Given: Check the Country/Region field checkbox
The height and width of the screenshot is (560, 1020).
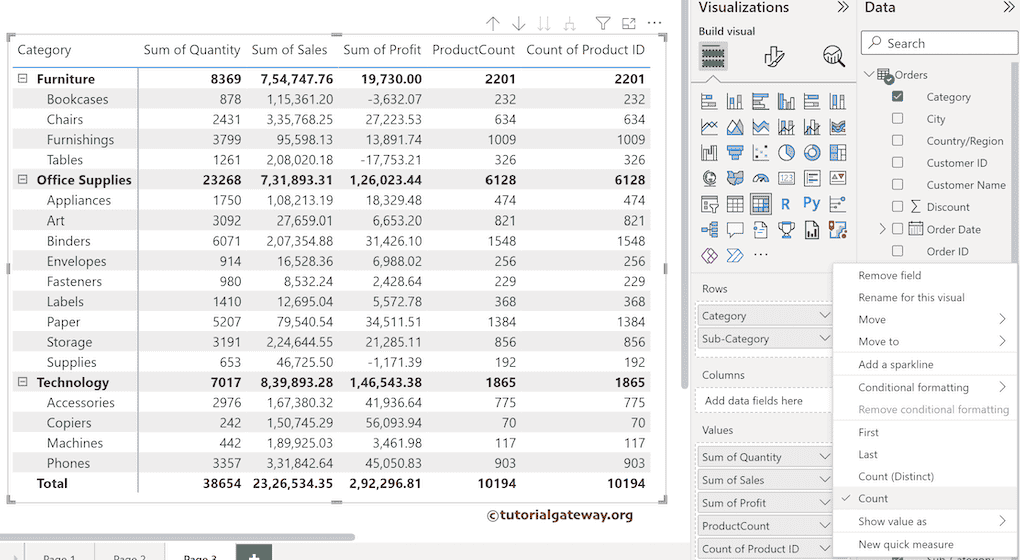Looking at the screenshot, I should [898, 140].
